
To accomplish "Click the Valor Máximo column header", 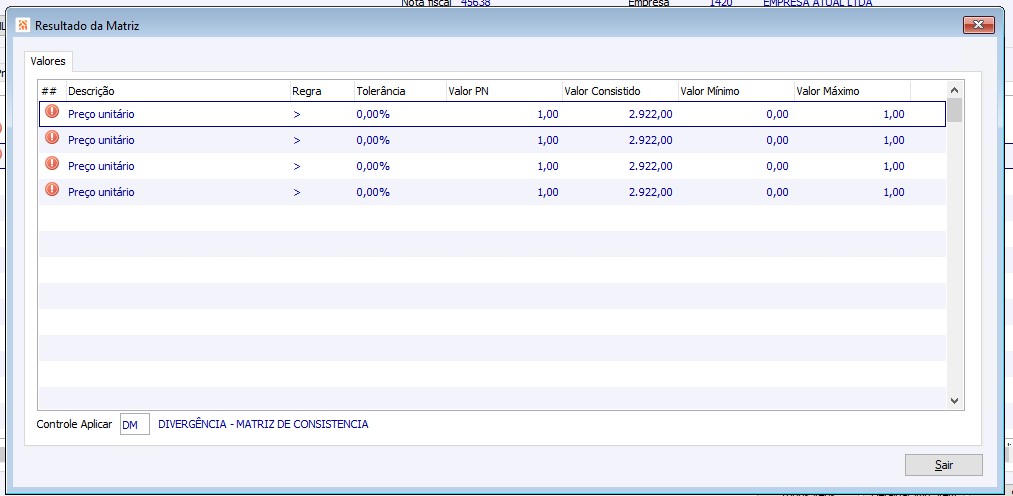I will coord(853,91).
